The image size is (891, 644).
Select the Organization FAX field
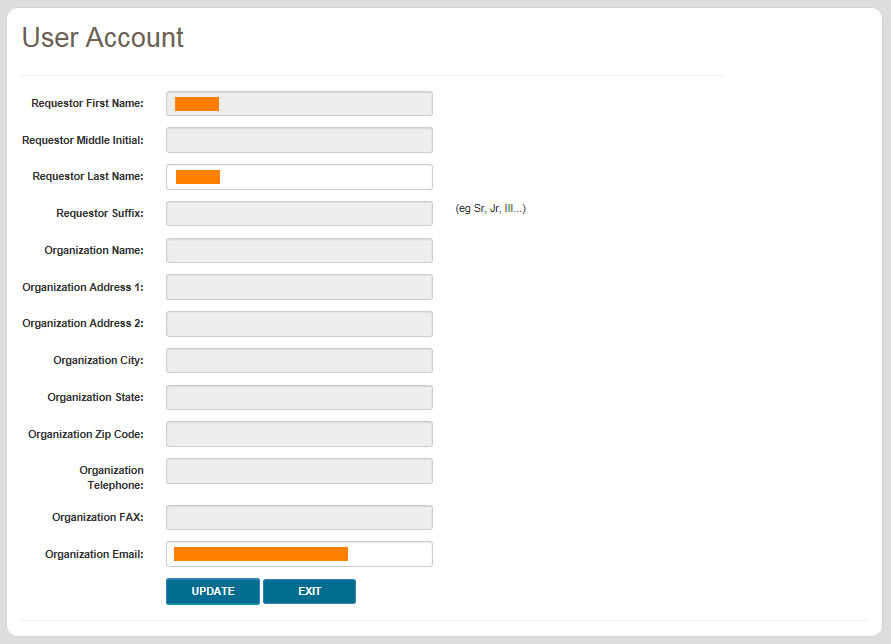click(299, 517)
